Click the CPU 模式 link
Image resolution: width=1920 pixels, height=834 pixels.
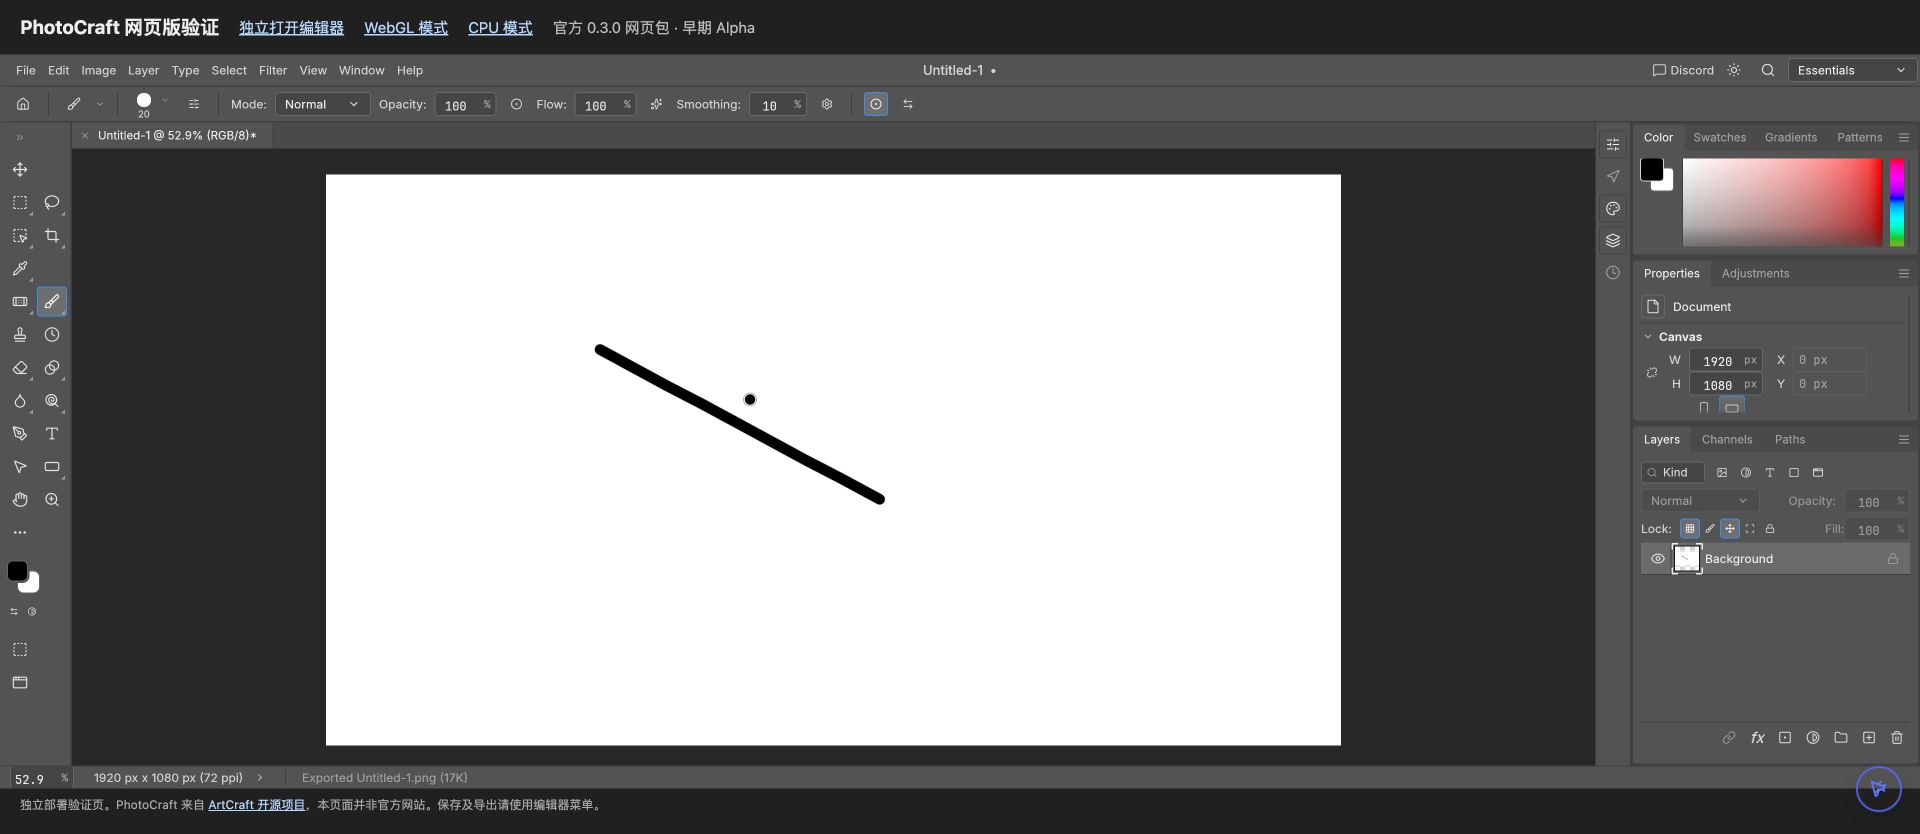[x=500, y=28]
